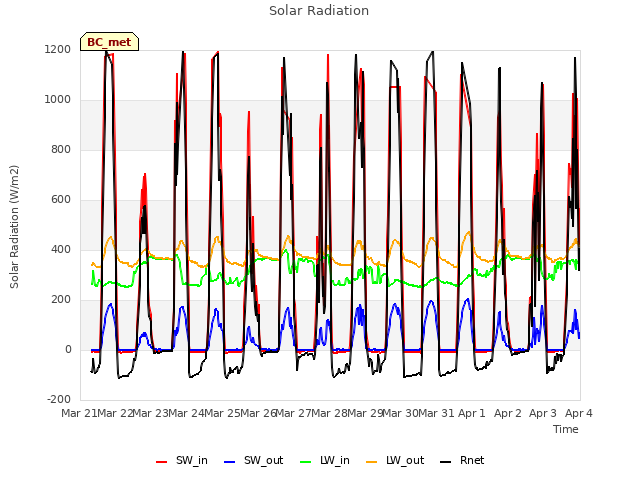Click the Mar 21 x-axis label

click(79, 413)
